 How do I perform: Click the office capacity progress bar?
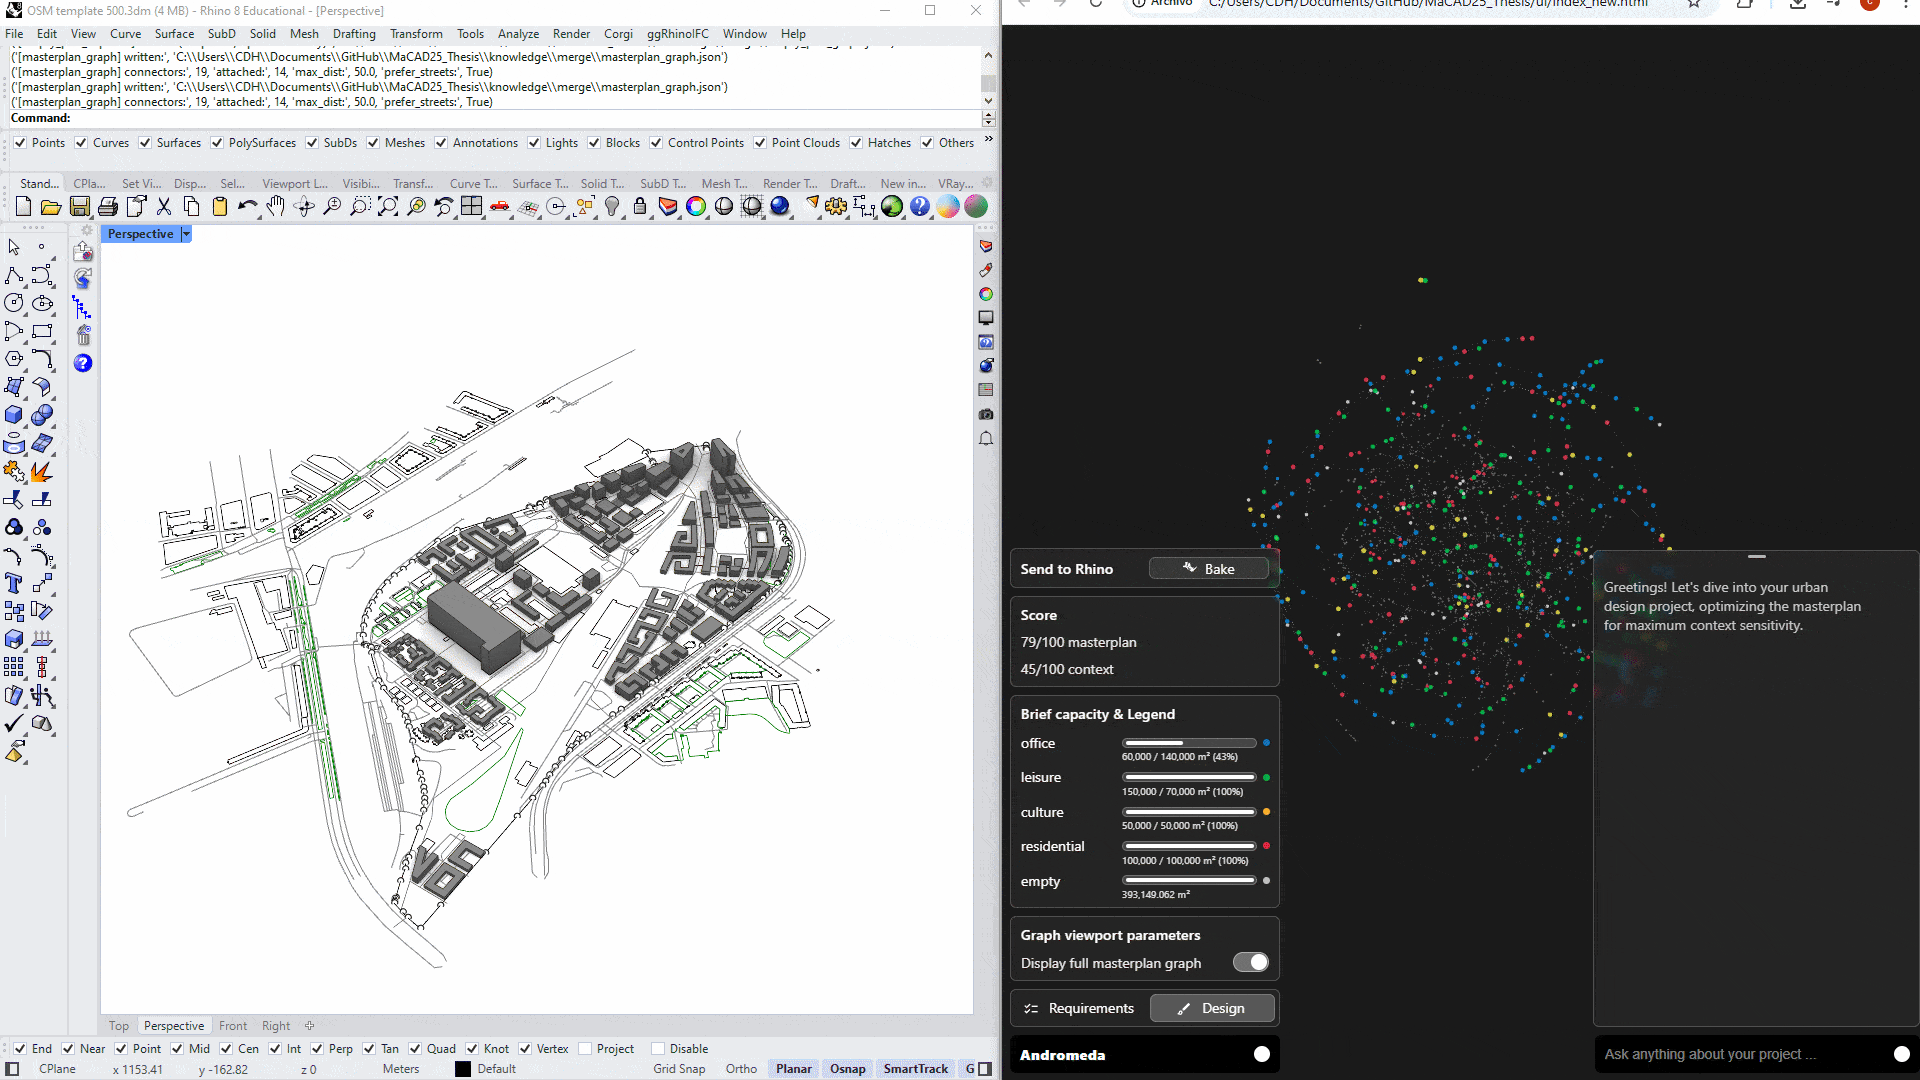[1189, 743]
